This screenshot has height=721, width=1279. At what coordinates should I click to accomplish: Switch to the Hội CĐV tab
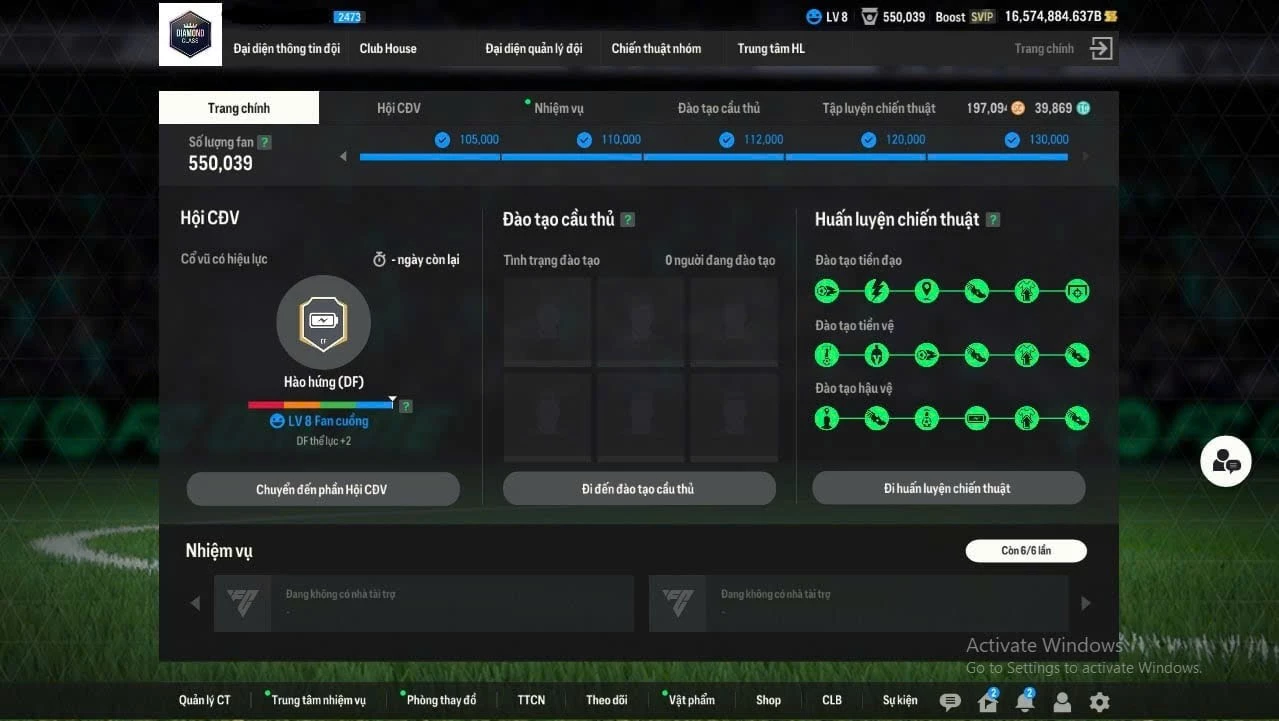399,108
